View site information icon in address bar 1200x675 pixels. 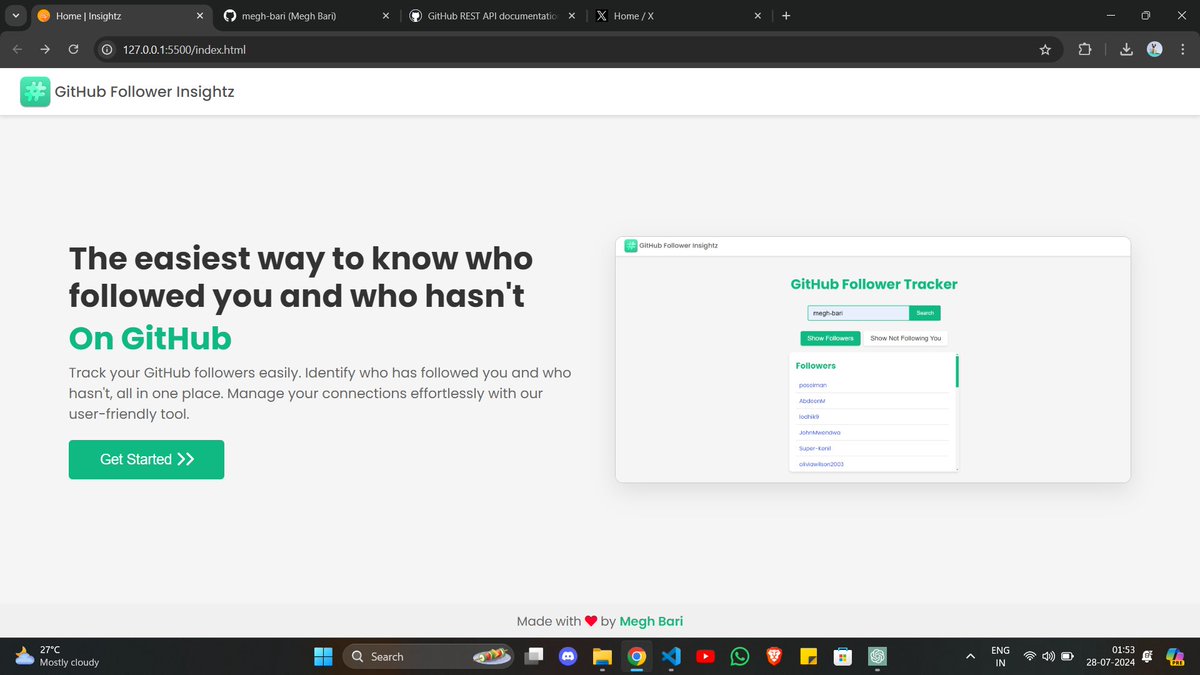pos(108,49)
